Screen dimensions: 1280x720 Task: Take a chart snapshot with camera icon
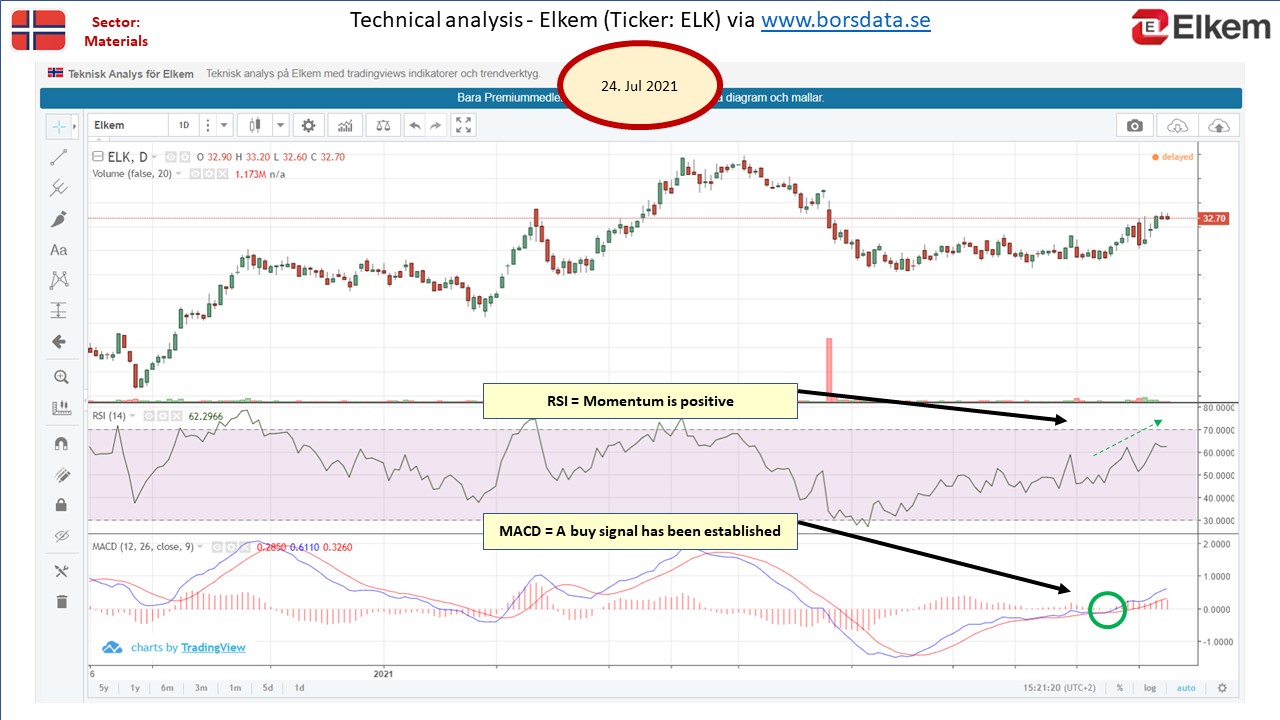tap(1134, 125)
